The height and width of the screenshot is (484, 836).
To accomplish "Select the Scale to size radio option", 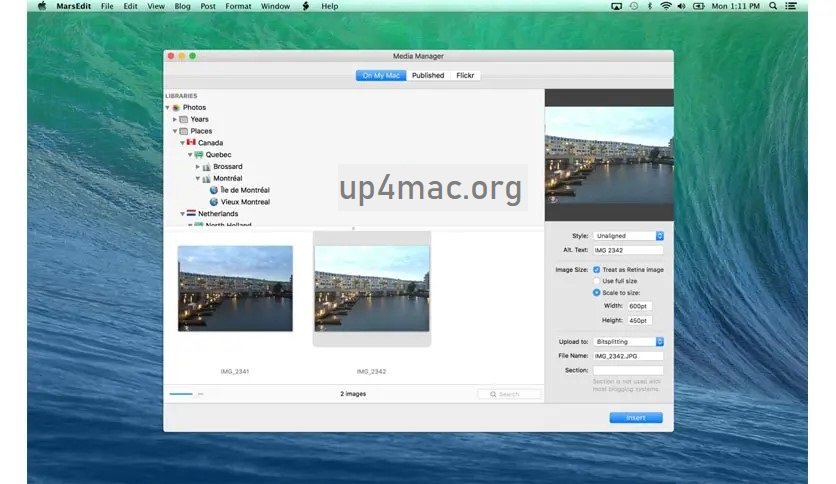I will tap(597, 293).
